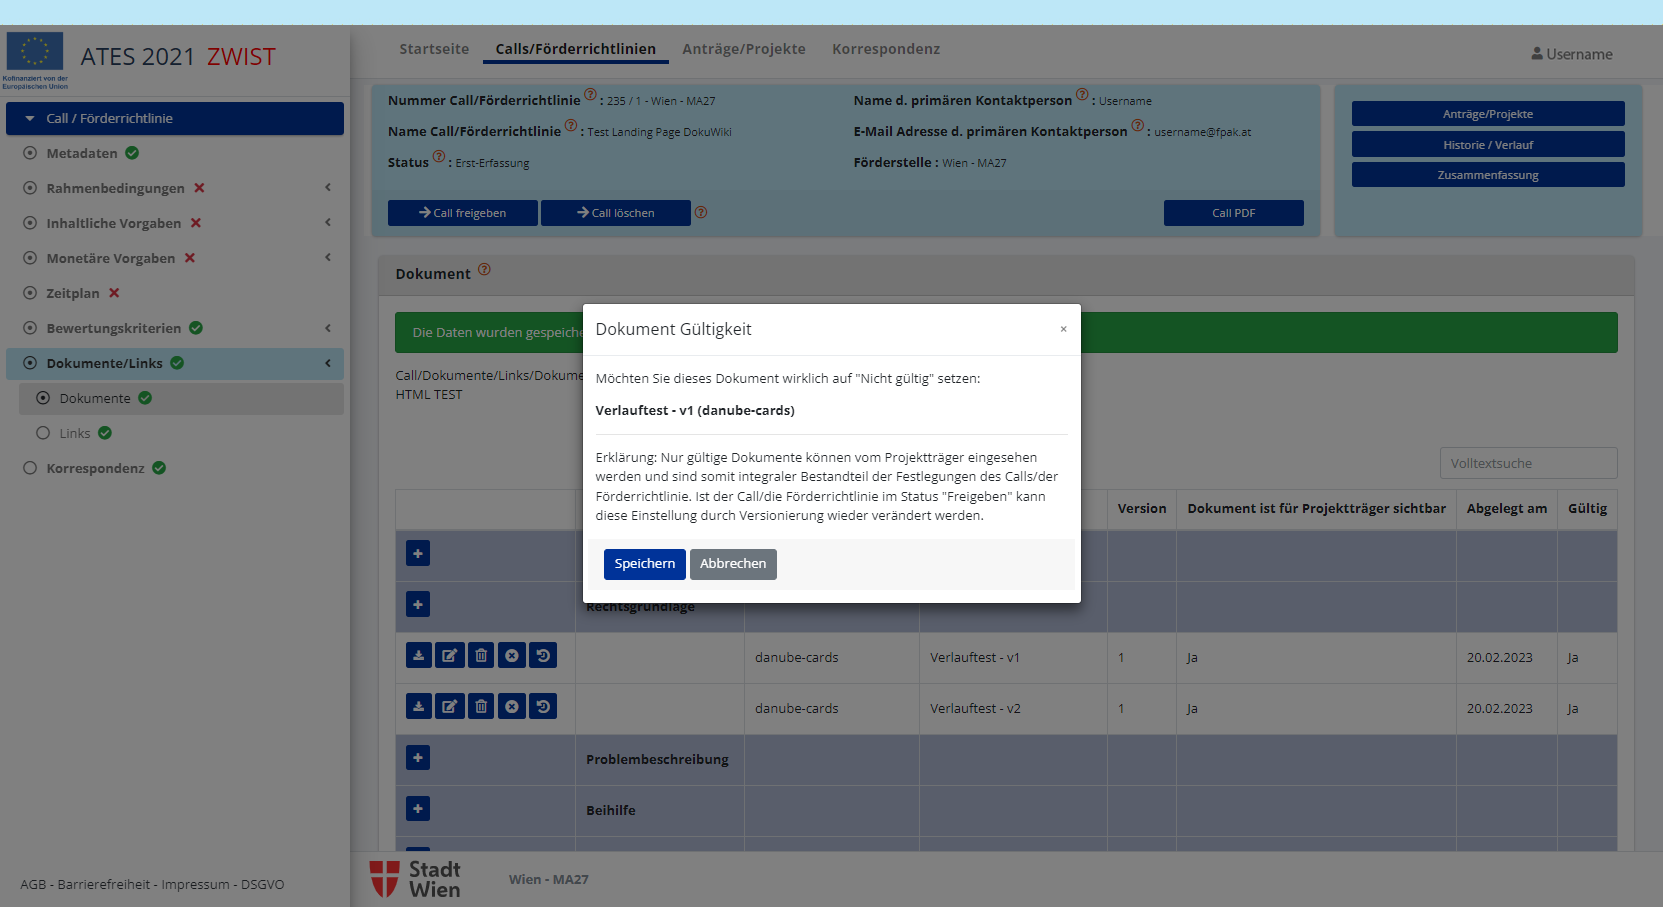Expand the Rahmenbedingungen sidebar section
This screenshot has width=1663, height=907.
point(328,188)
